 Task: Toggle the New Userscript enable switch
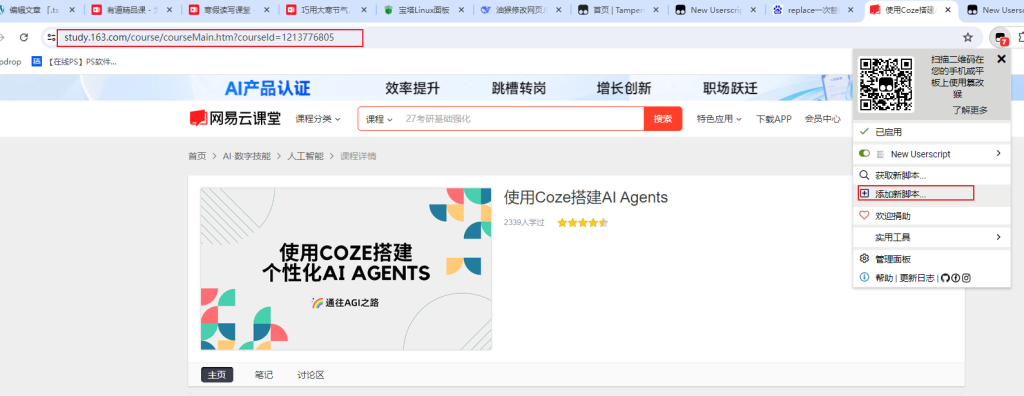(x=865, y=154)
